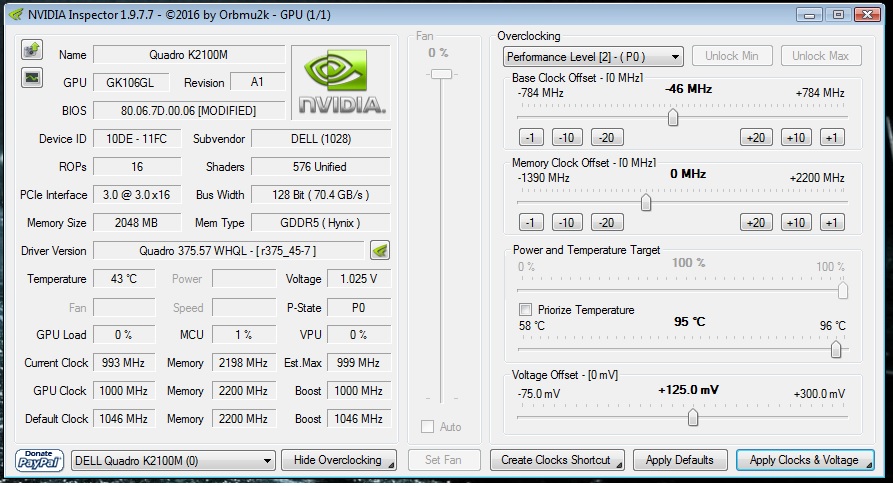Open the Performance Level [2] - (P0) dropdown
Screen dimensions: 893x486
pos(593,56)
